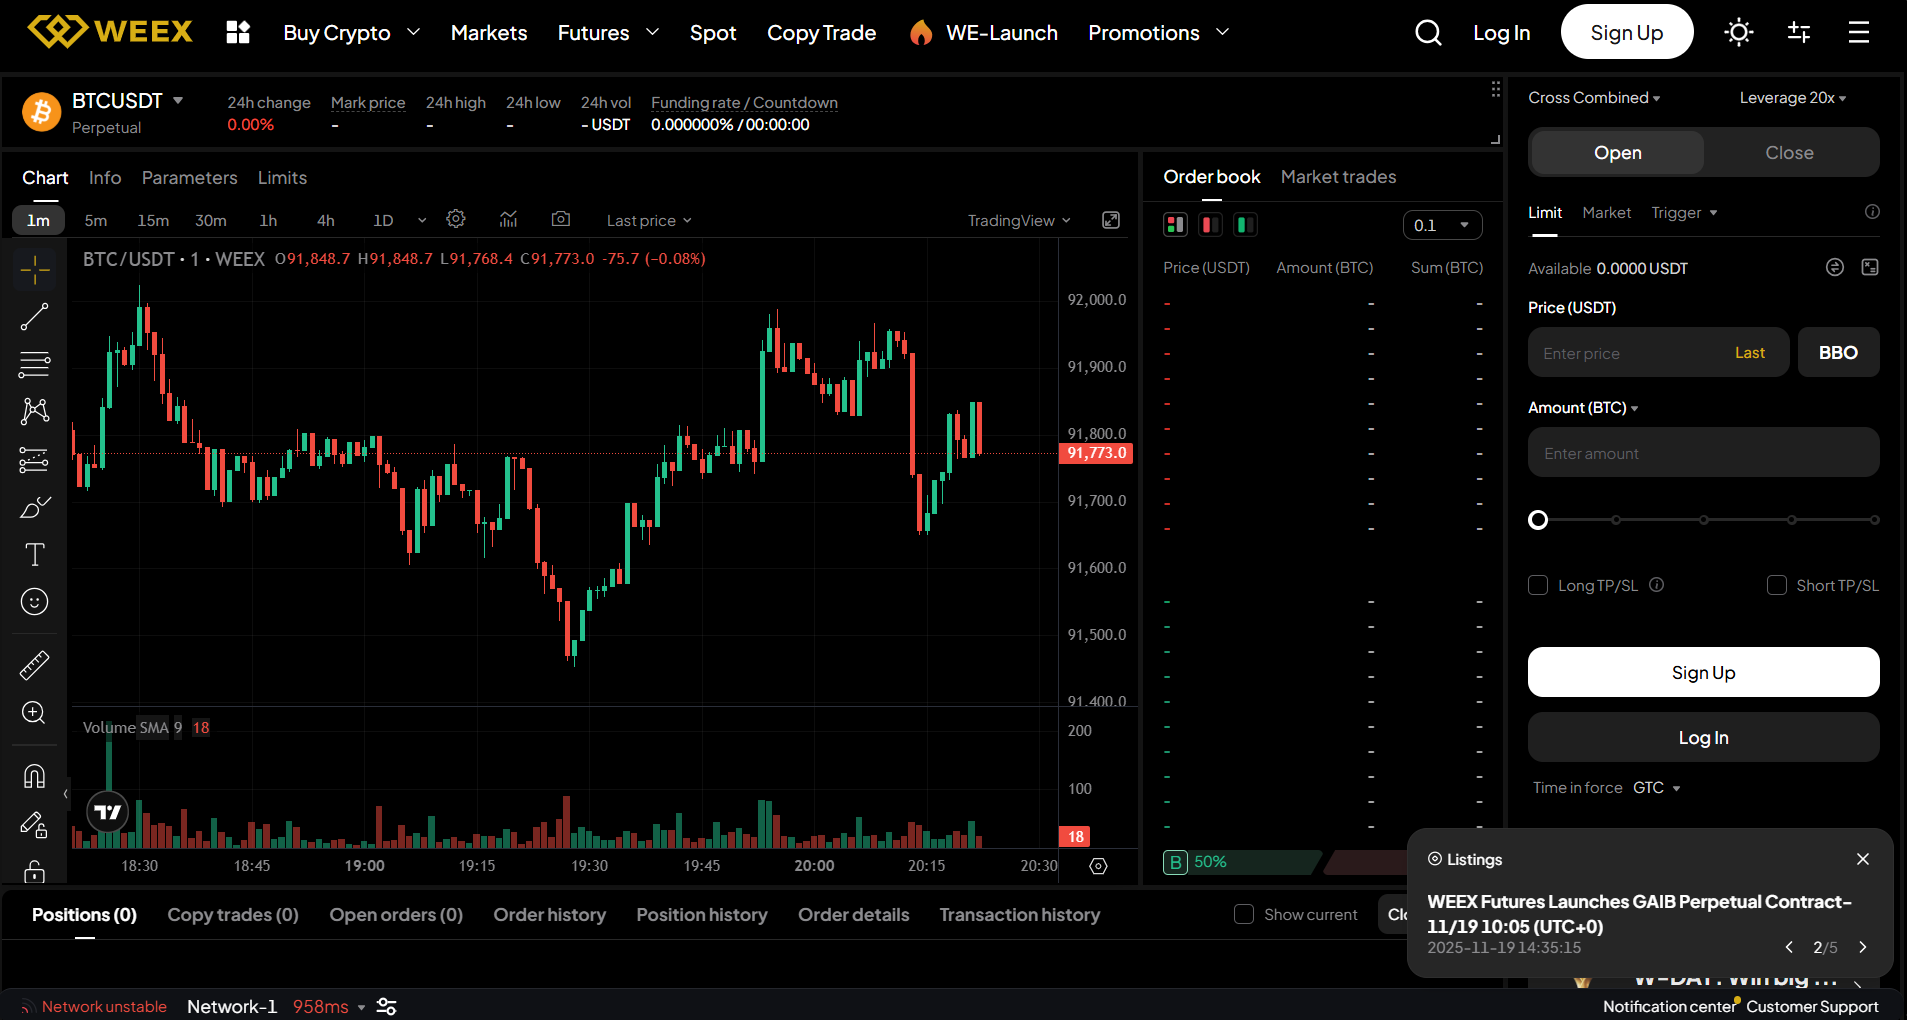The width and height of the screenshot is (1907, 1020).
Task: Open the Order history tab
Action: point(549,915)
